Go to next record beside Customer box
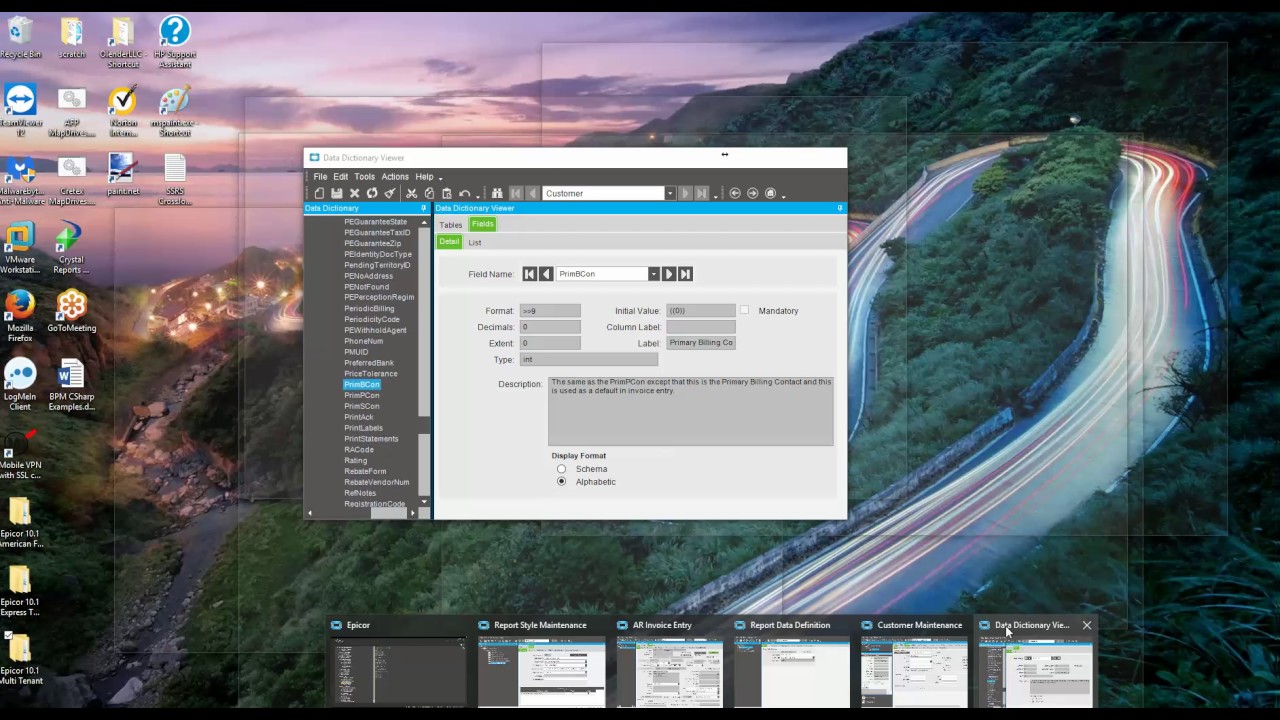Screen dimensions: 1280x720 pos(685,193)
